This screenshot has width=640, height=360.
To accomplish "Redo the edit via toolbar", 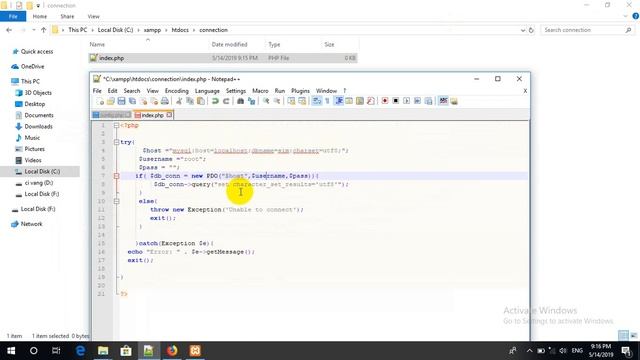I will pos(226,101).
